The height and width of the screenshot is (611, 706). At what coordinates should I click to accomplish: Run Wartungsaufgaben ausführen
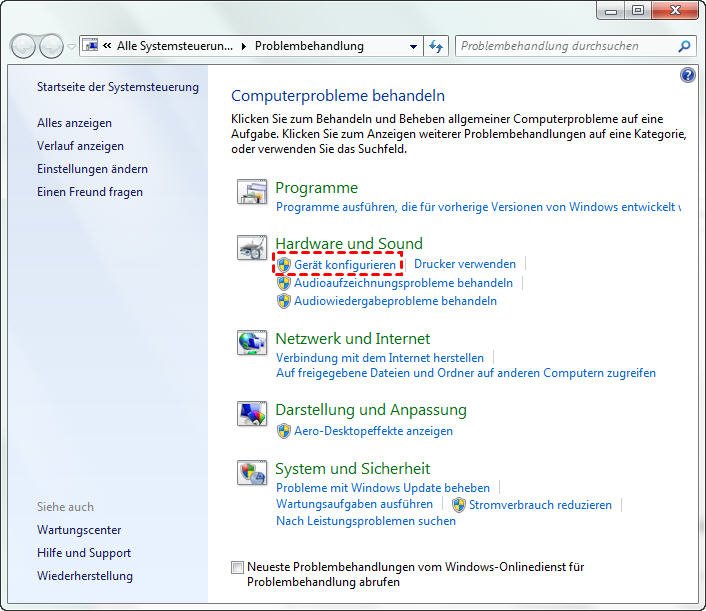point(354,504)
